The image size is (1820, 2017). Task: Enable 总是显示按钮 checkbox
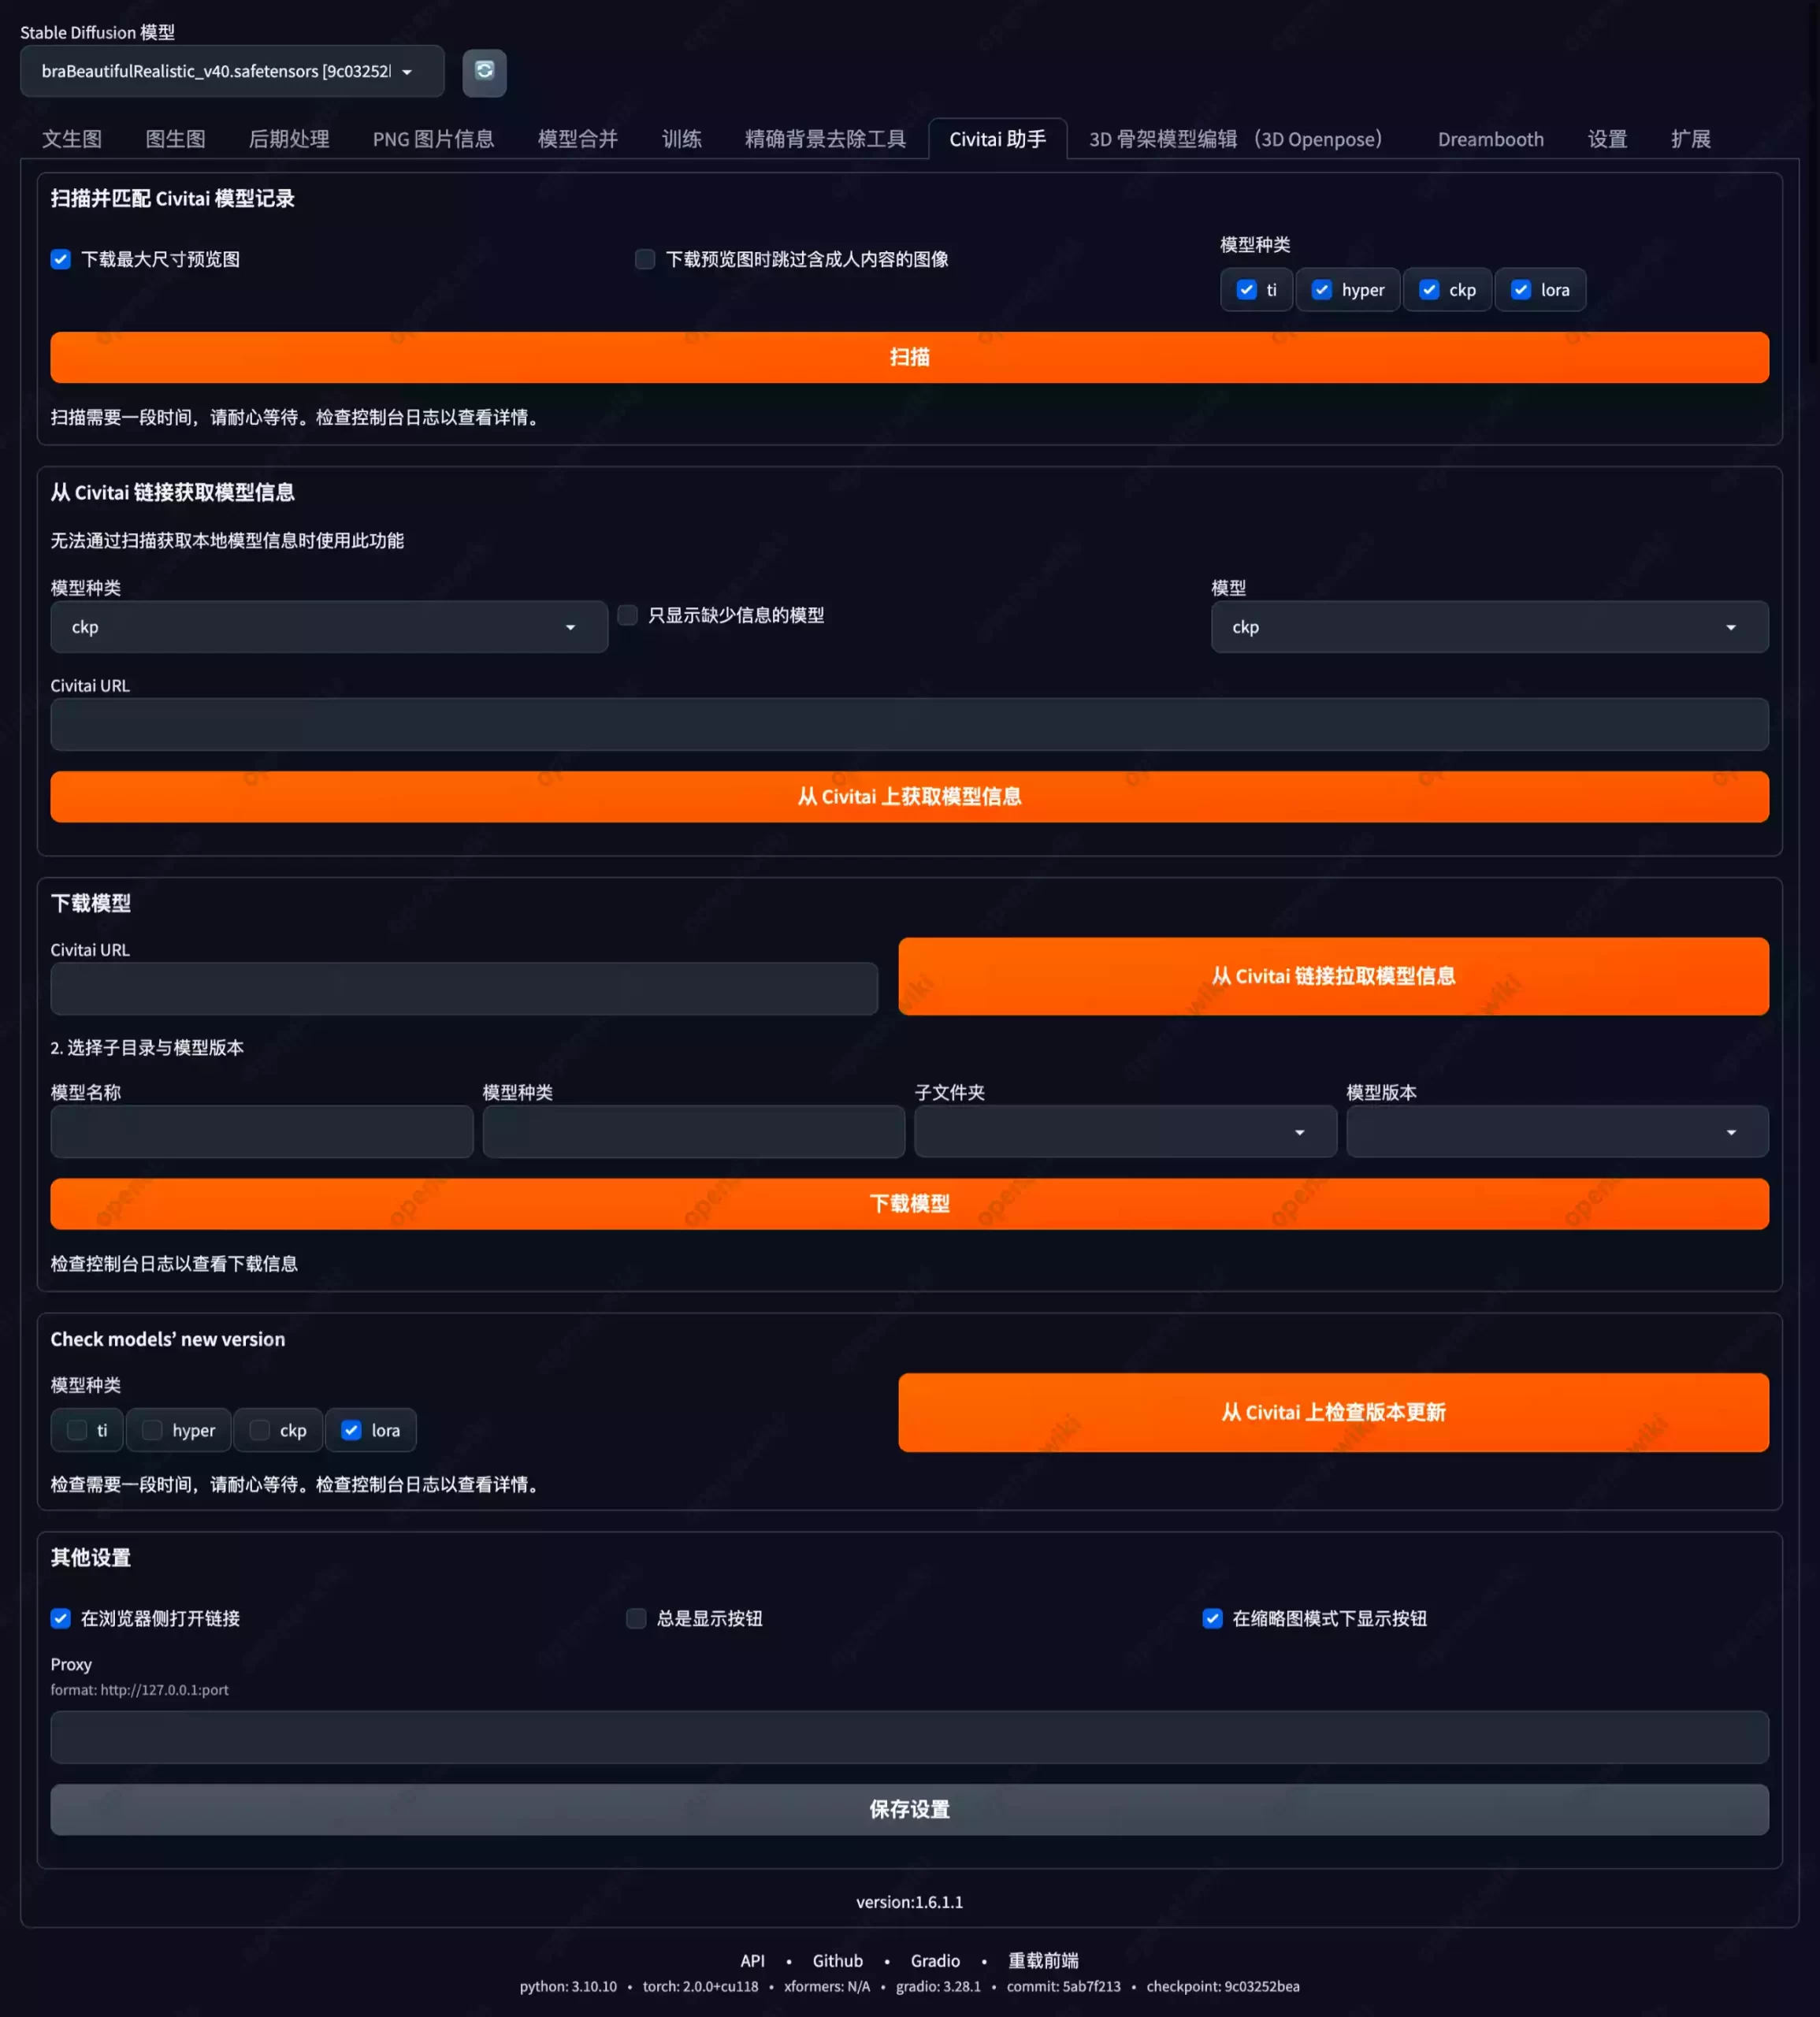636,1618
